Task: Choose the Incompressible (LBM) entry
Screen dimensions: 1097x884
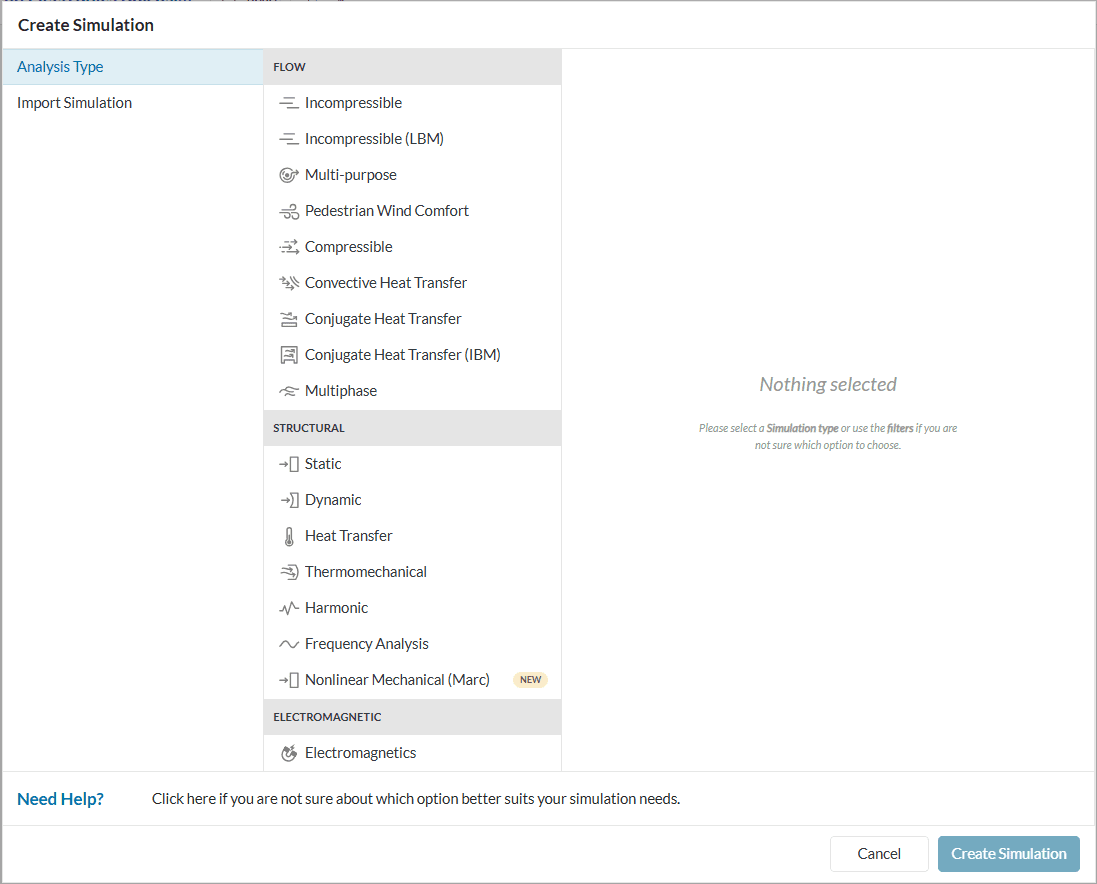Action: pos(374,139)
